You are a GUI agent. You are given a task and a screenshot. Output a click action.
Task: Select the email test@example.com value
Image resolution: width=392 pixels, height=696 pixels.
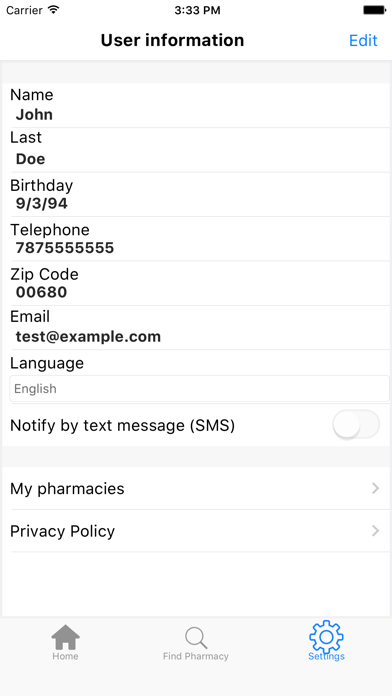pos(88,336)
